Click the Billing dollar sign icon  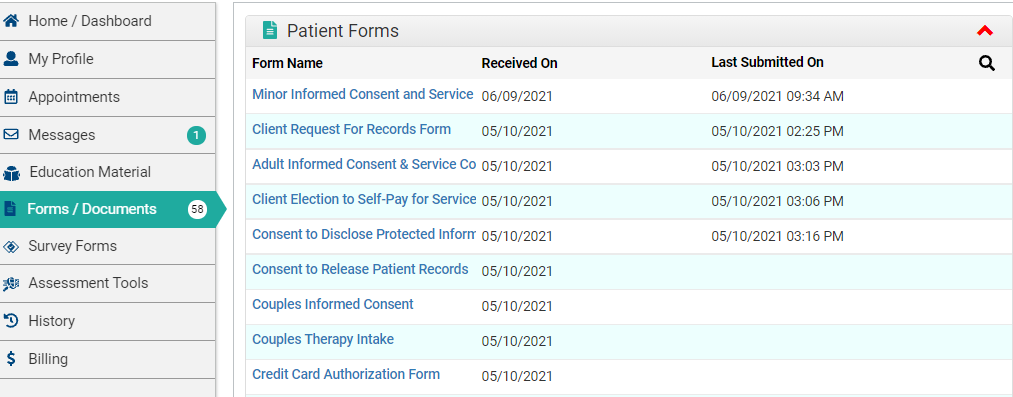tap(11, 358)
